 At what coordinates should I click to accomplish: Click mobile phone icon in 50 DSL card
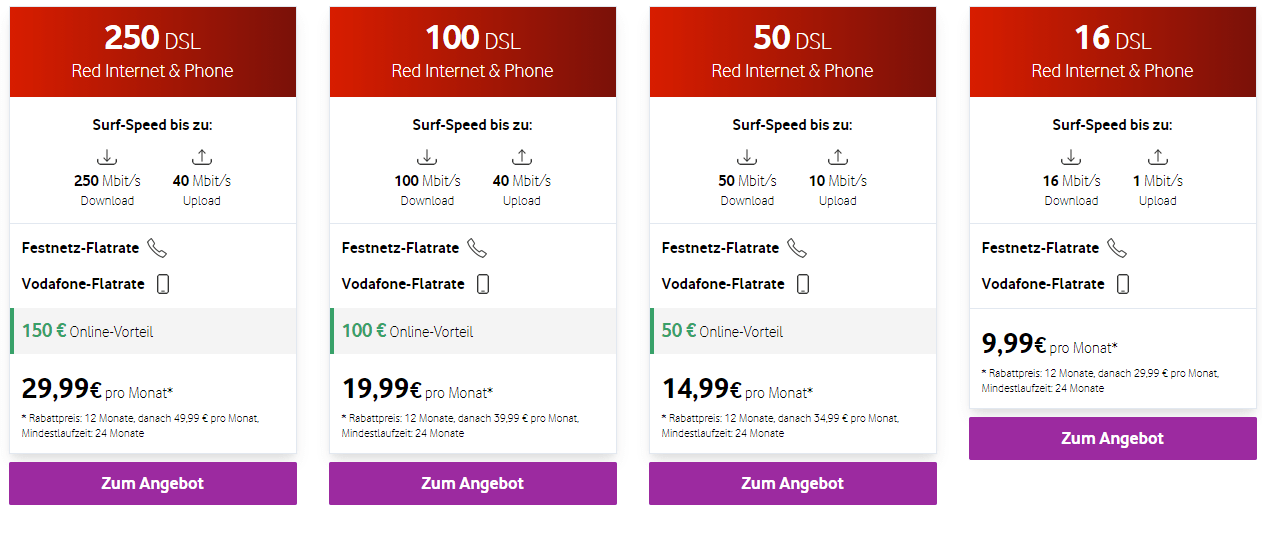803,284
